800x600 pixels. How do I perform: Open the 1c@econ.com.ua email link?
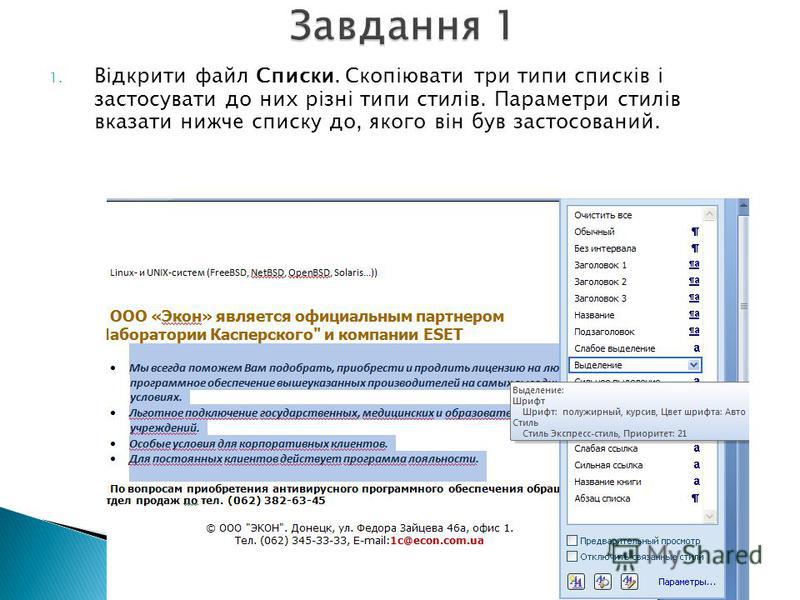[437, 541]
